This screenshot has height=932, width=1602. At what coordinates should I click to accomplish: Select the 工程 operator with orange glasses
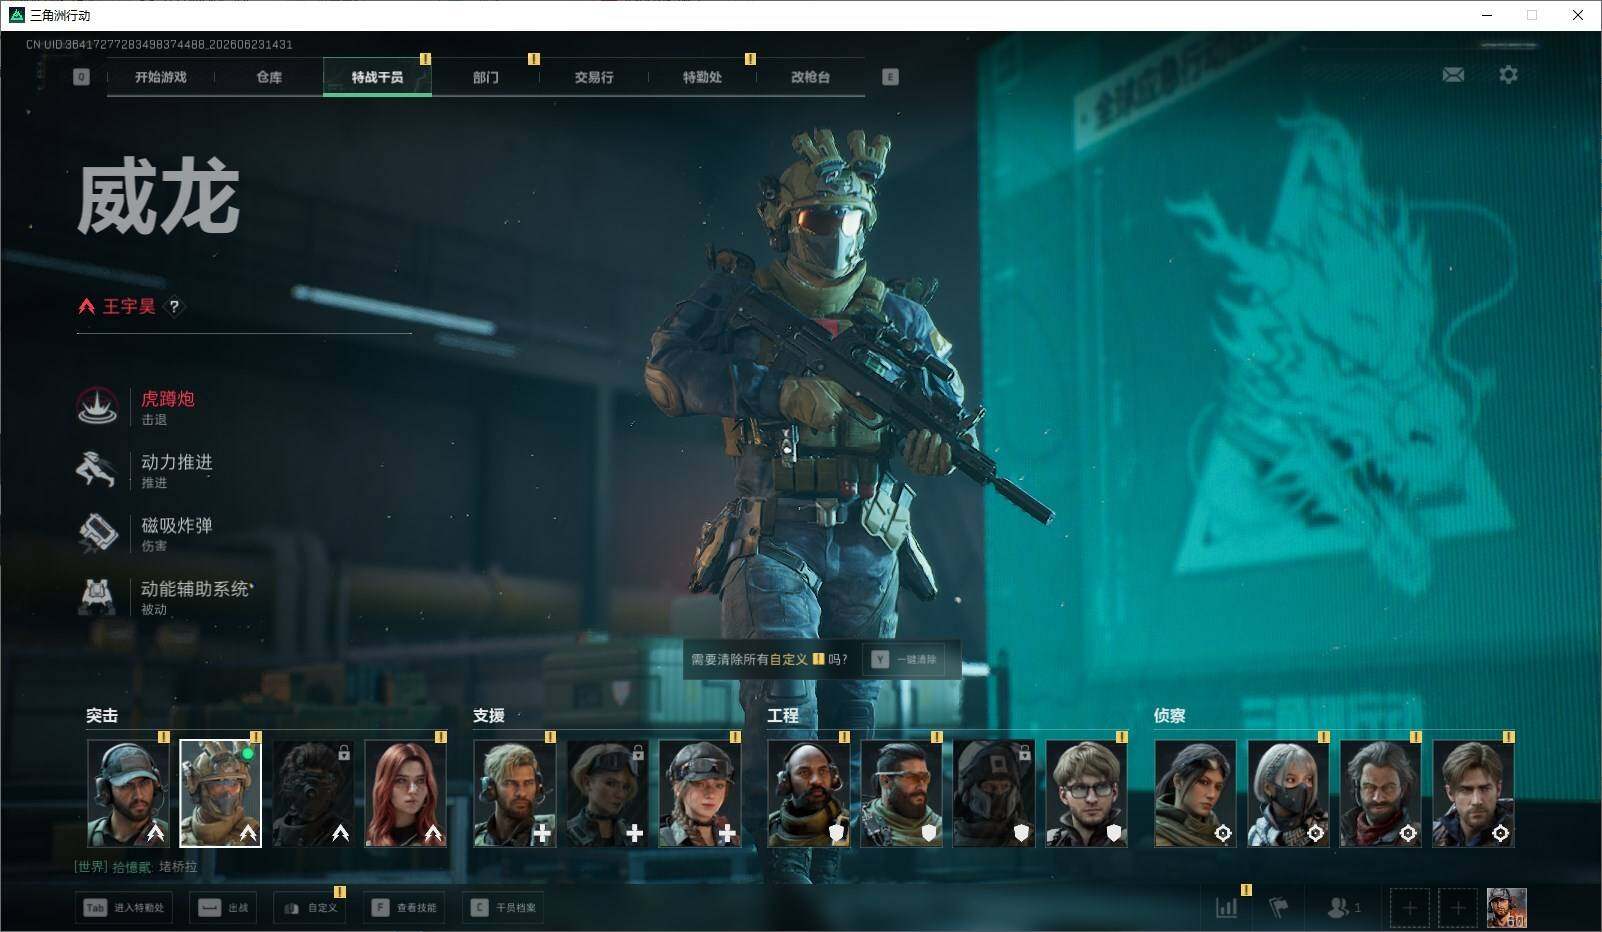tap(901, 793)
